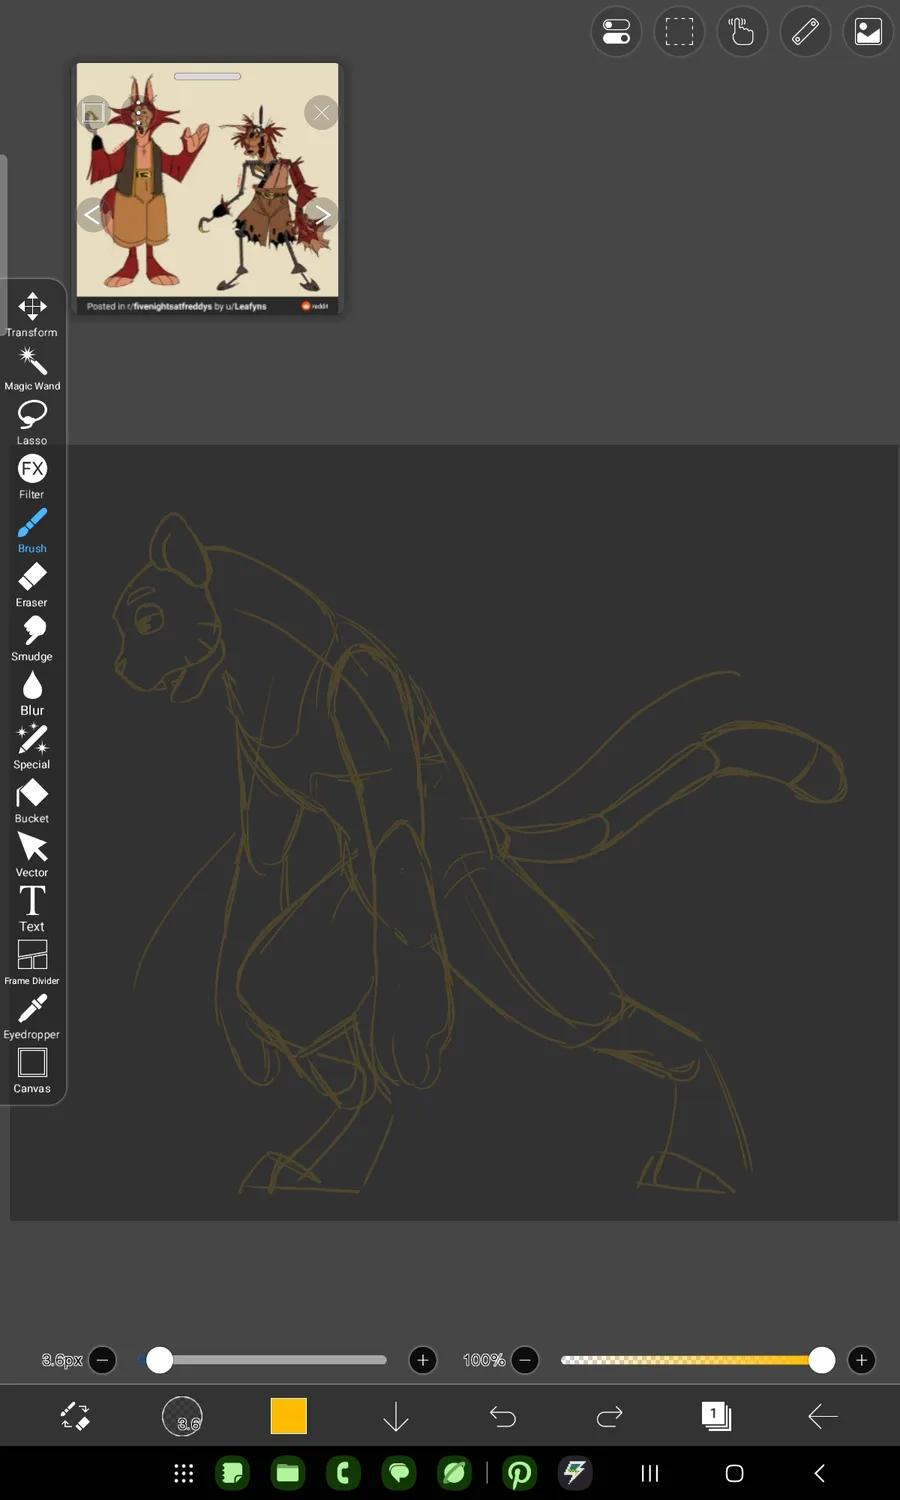
Task: Increase opacity with the plus button
Action: (862, 1360)
